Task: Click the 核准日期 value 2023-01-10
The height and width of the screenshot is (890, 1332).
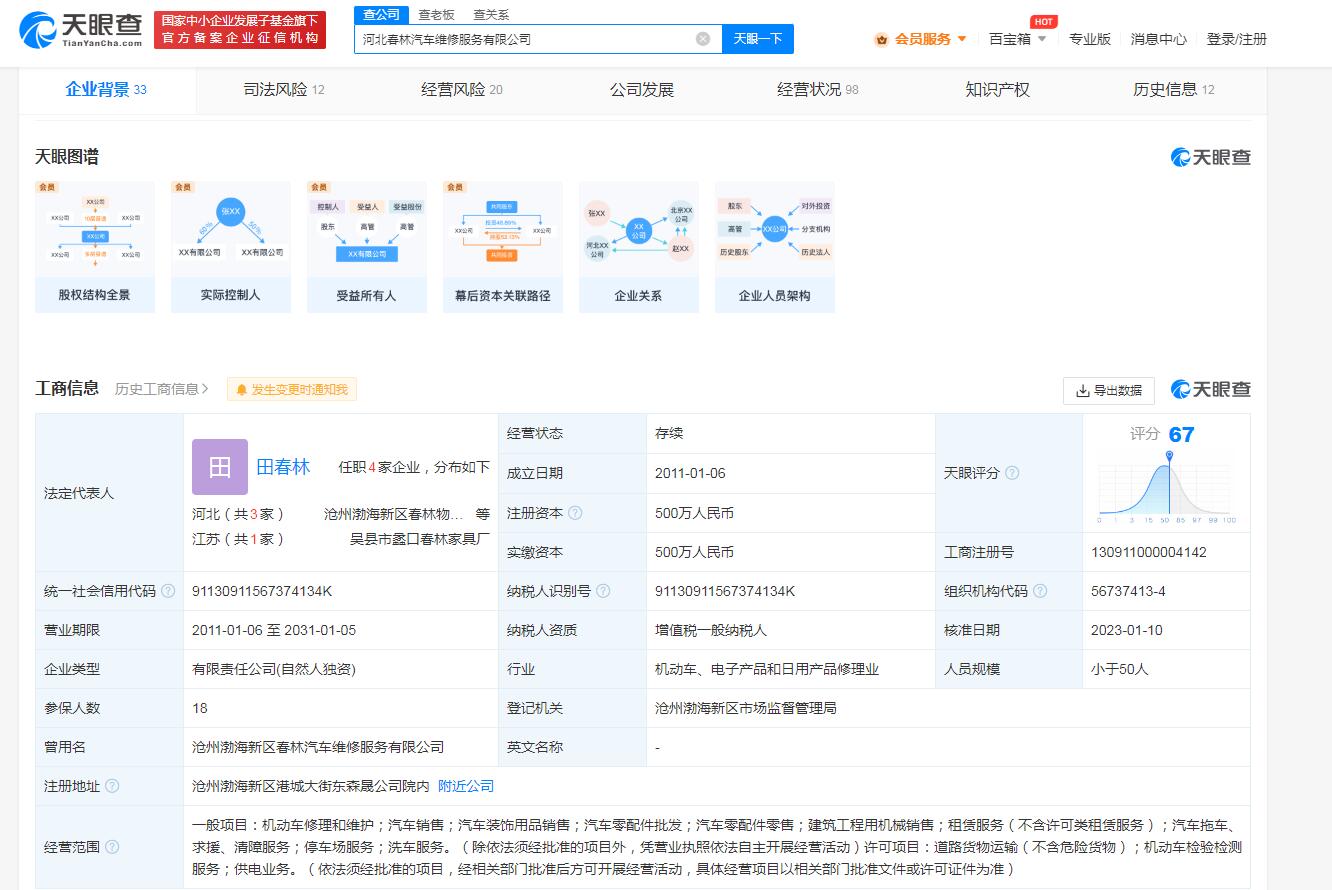Action: (1126, 630)
